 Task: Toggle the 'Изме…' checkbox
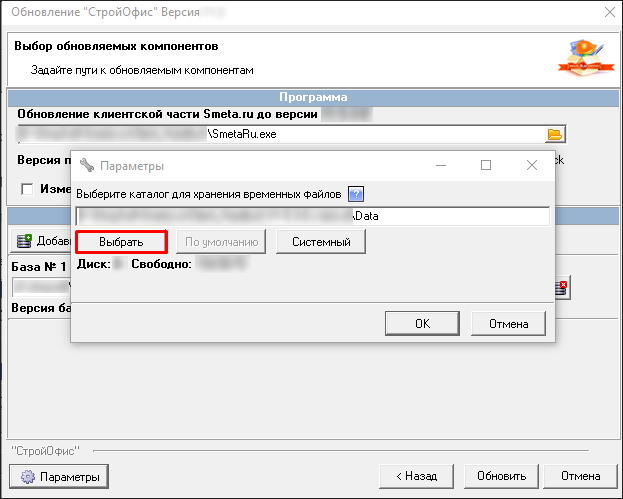(x=27, y=189)
